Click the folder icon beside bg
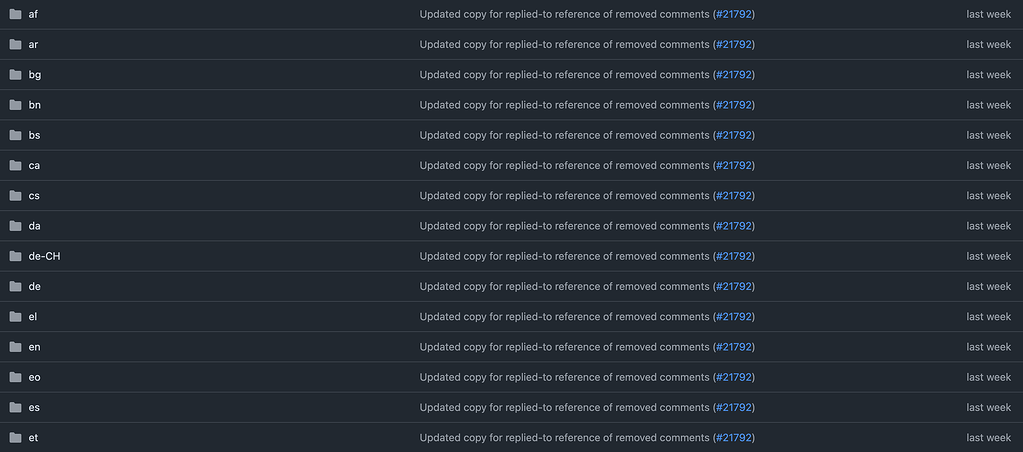 [x=15, y=75]
